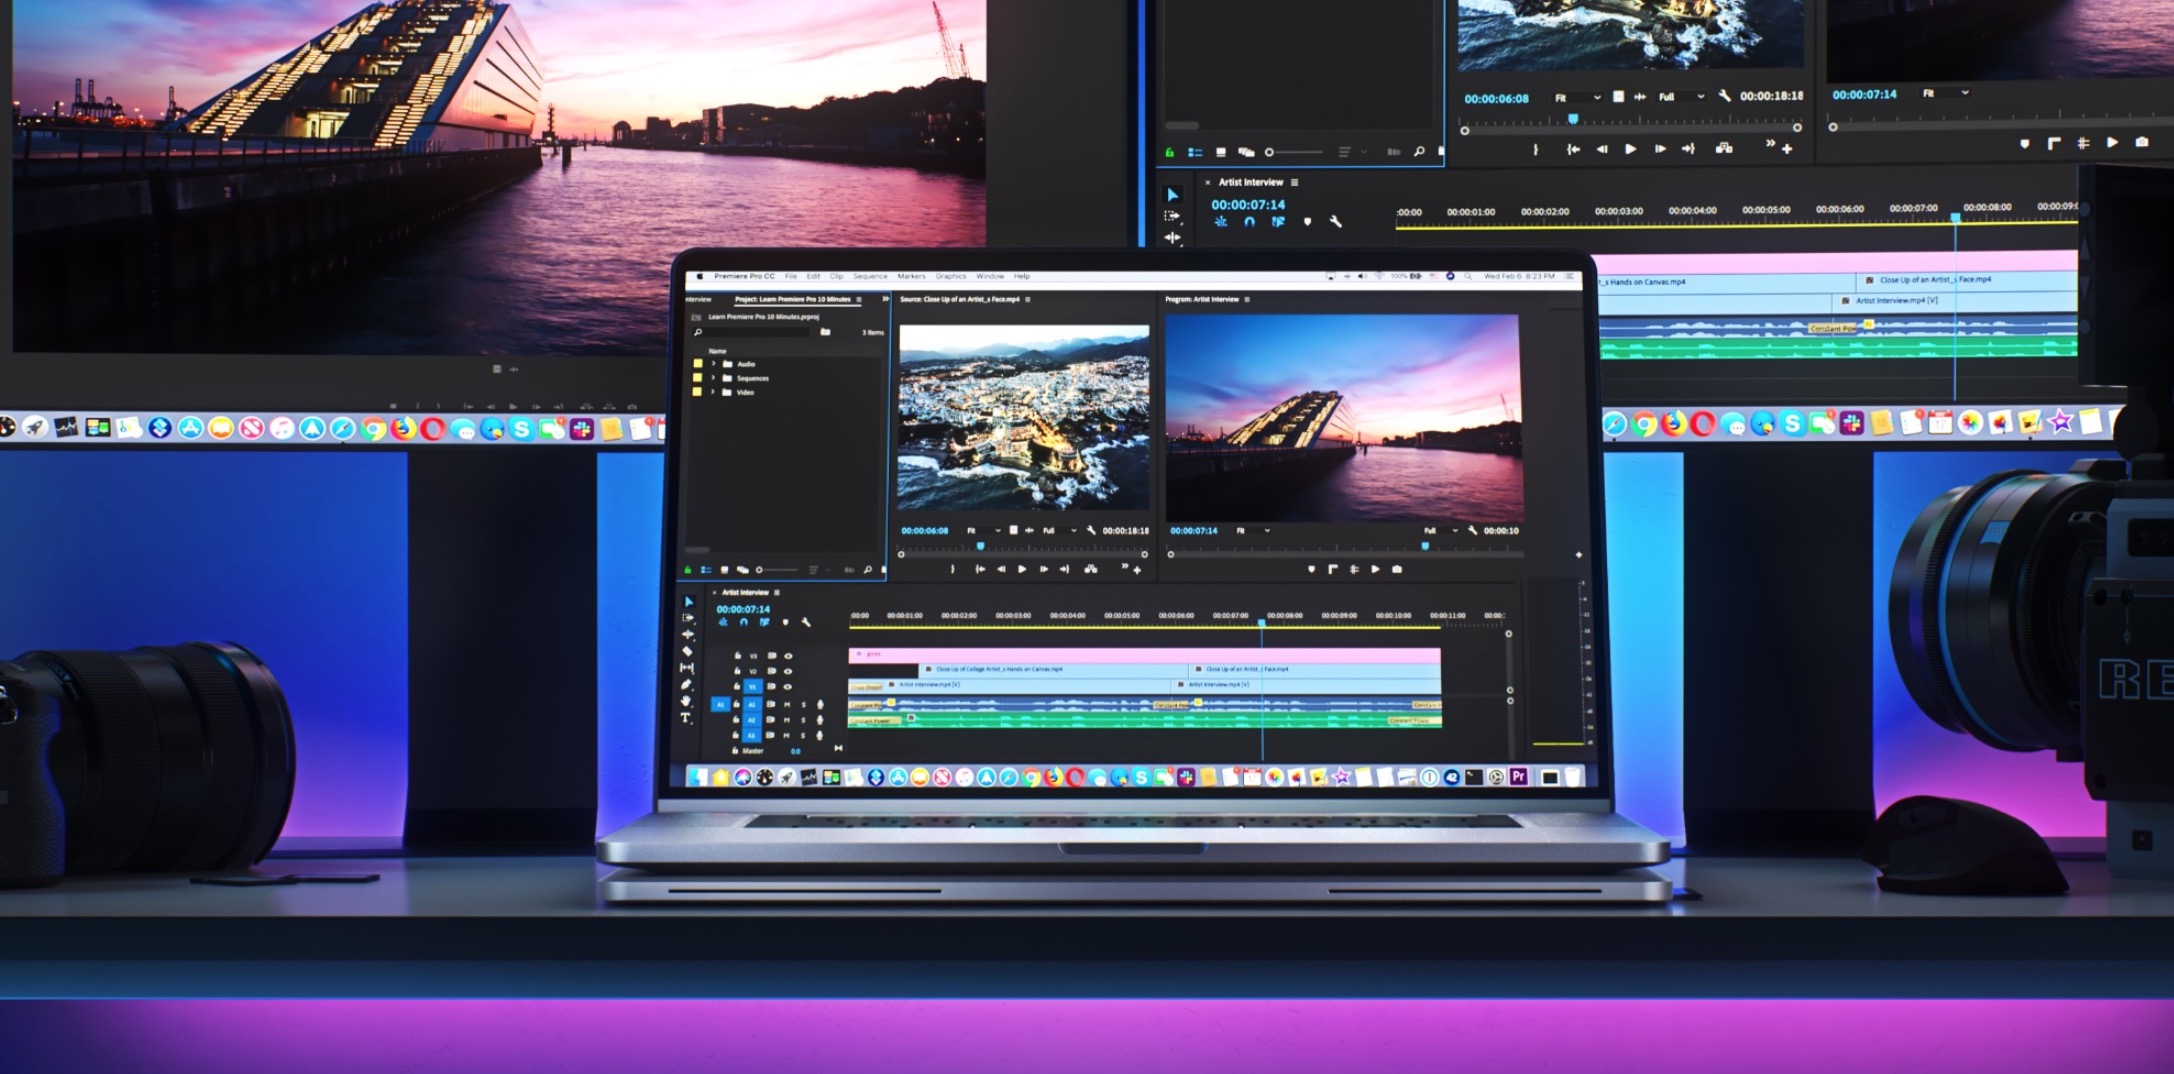This screenshot has height=1074, width=2174.
Task: Open Skype from the left monitor dock
Action: point(521,429)
